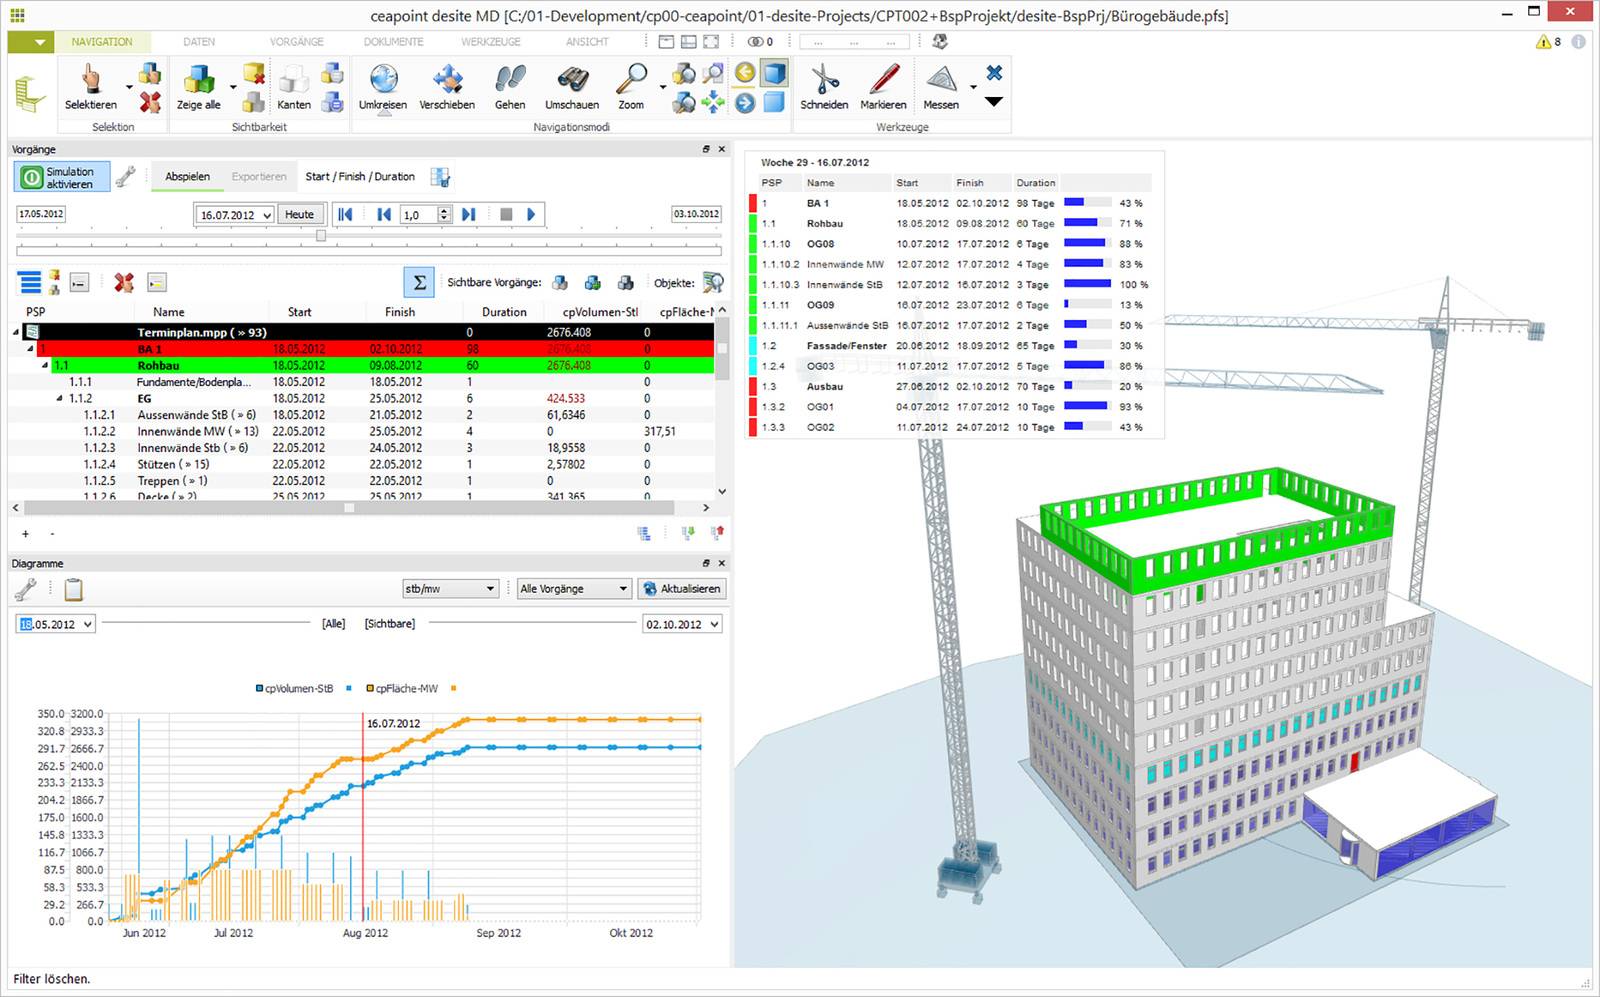Click the Heute button
The image size is (1600, 997).
pos(301,213)
